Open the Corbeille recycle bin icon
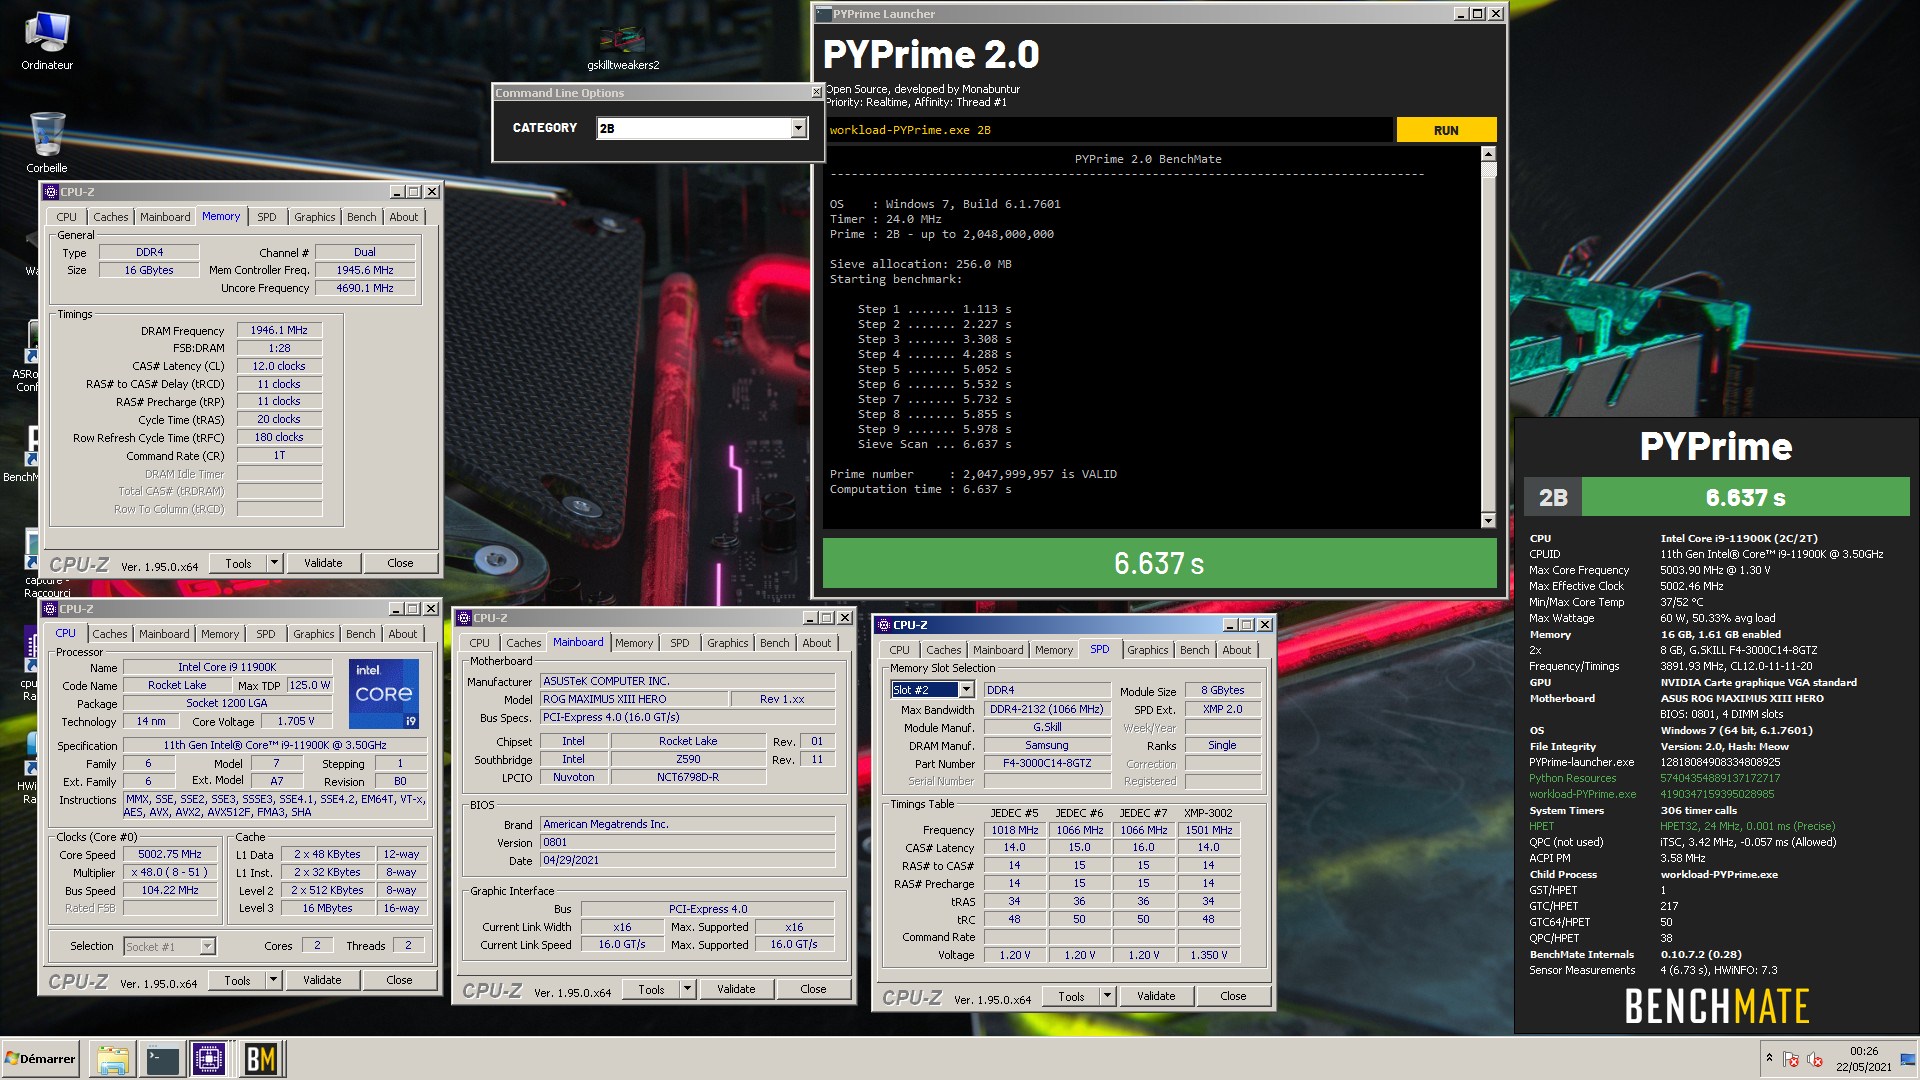This screenshot has width=1920, height=1080. pyautogui.click(x=47, y=141)
